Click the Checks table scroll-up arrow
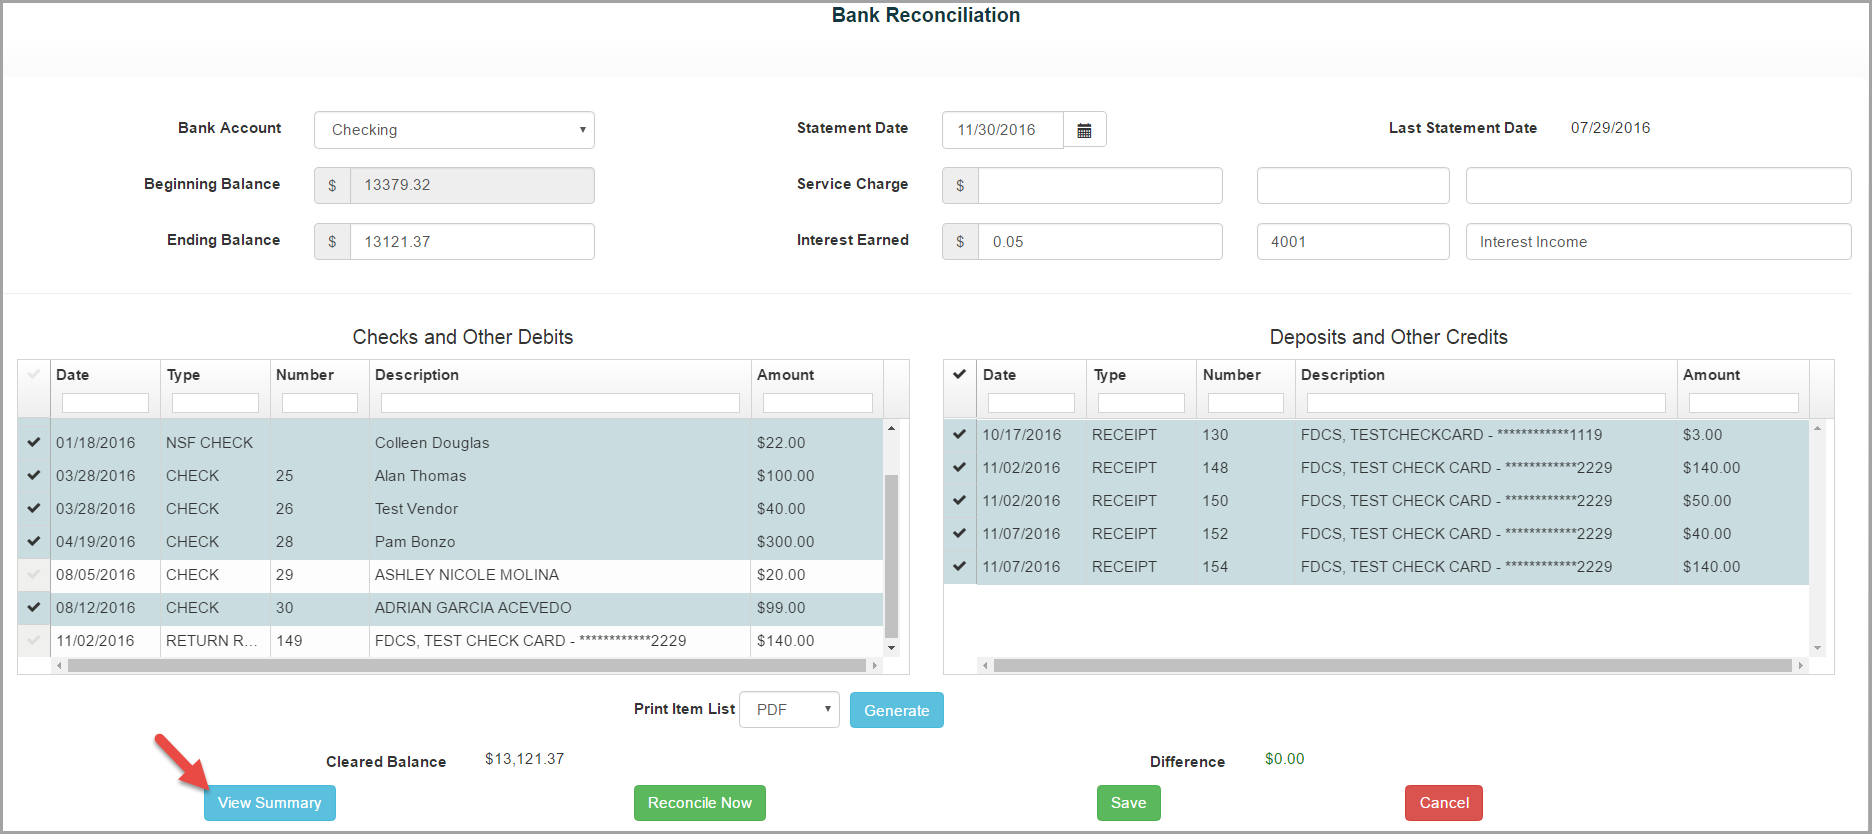1872x834 pixels. 891,428
